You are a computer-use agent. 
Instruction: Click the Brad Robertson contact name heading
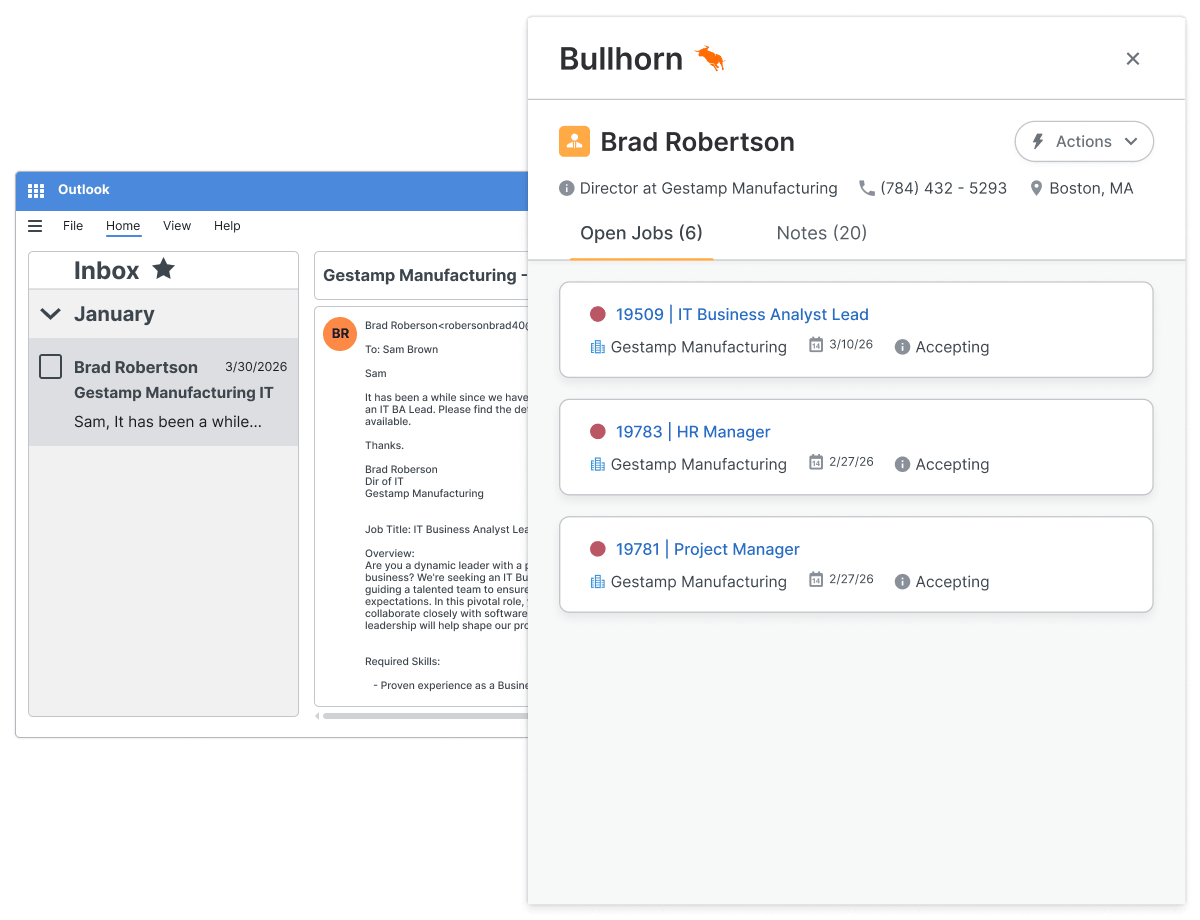pos(697,142)
